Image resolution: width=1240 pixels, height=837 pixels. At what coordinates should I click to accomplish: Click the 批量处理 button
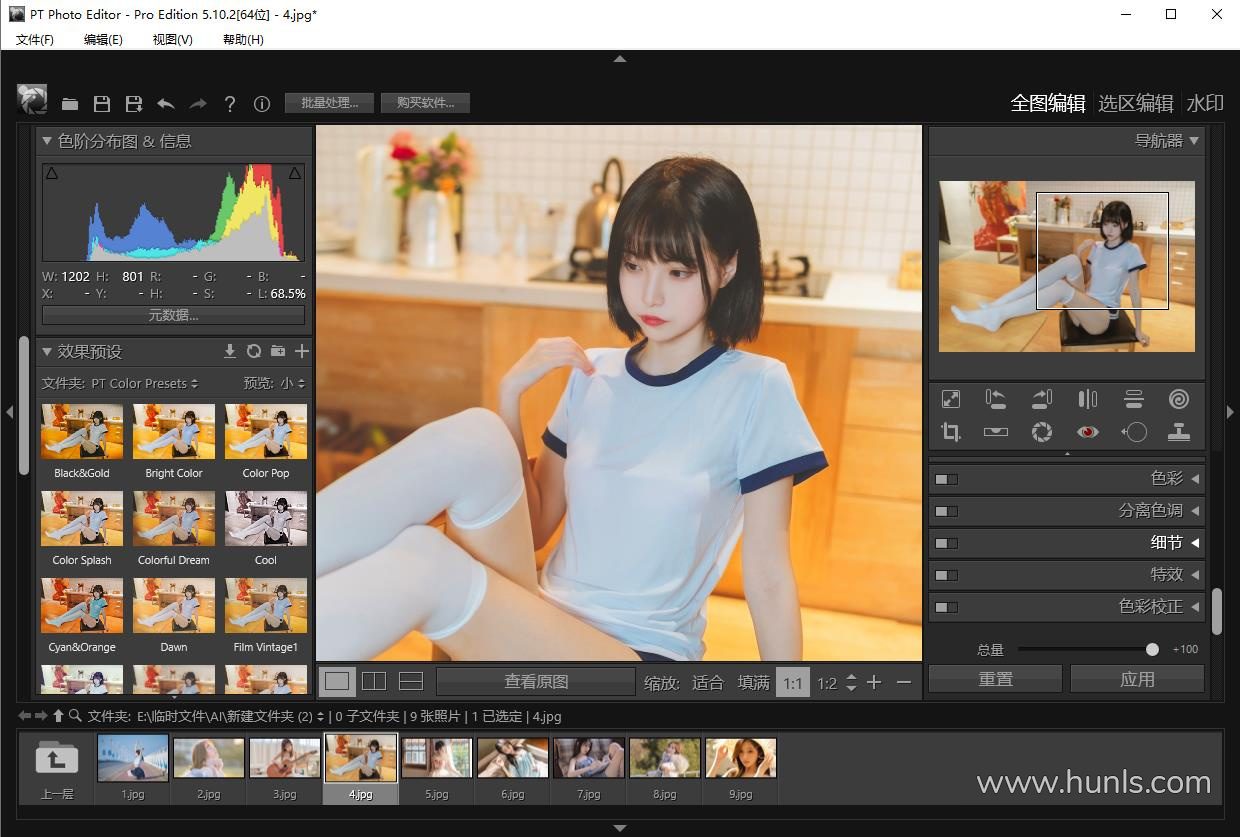329,102
